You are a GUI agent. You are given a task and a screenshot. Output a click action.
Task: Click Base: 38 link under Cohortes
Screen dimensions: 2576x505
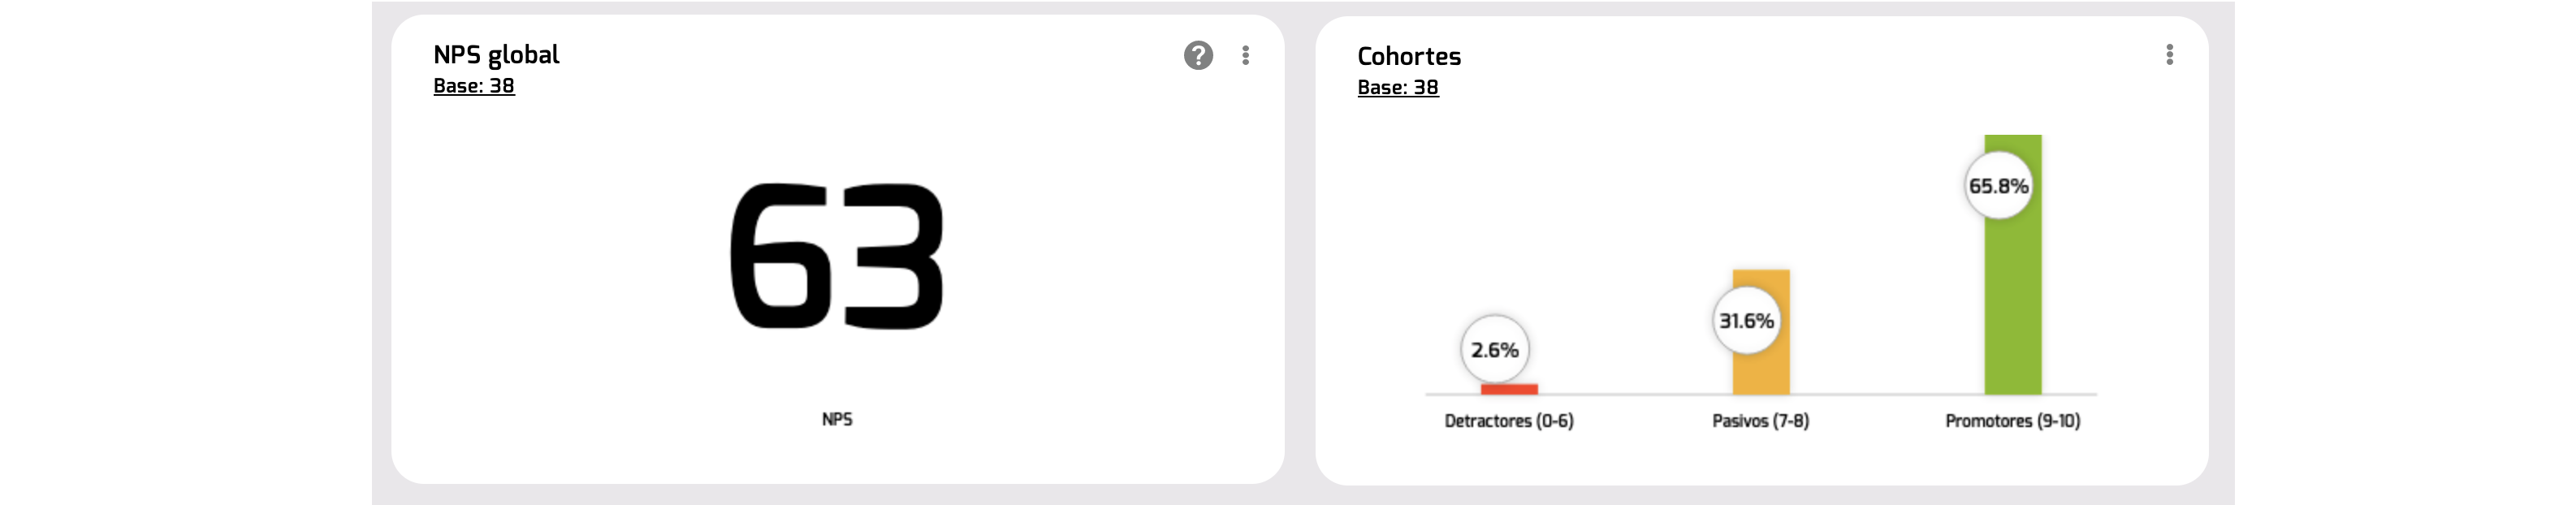1397,88
